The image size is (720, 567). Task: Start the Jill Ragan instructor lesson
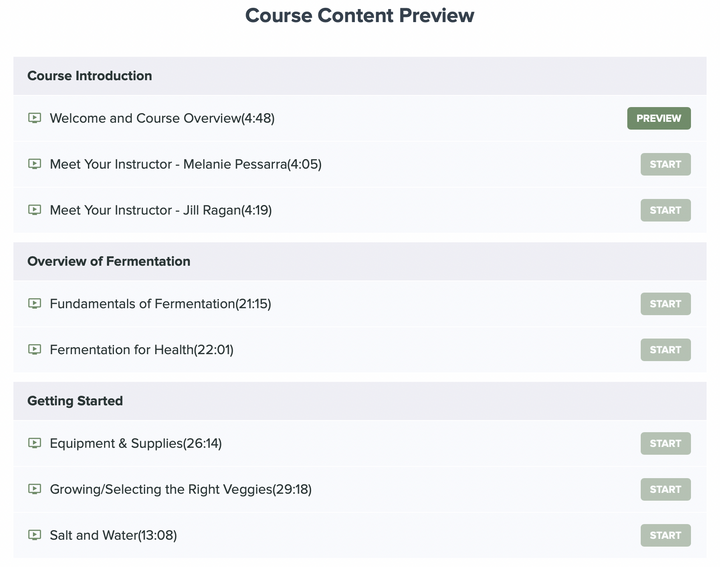(665, 210)
